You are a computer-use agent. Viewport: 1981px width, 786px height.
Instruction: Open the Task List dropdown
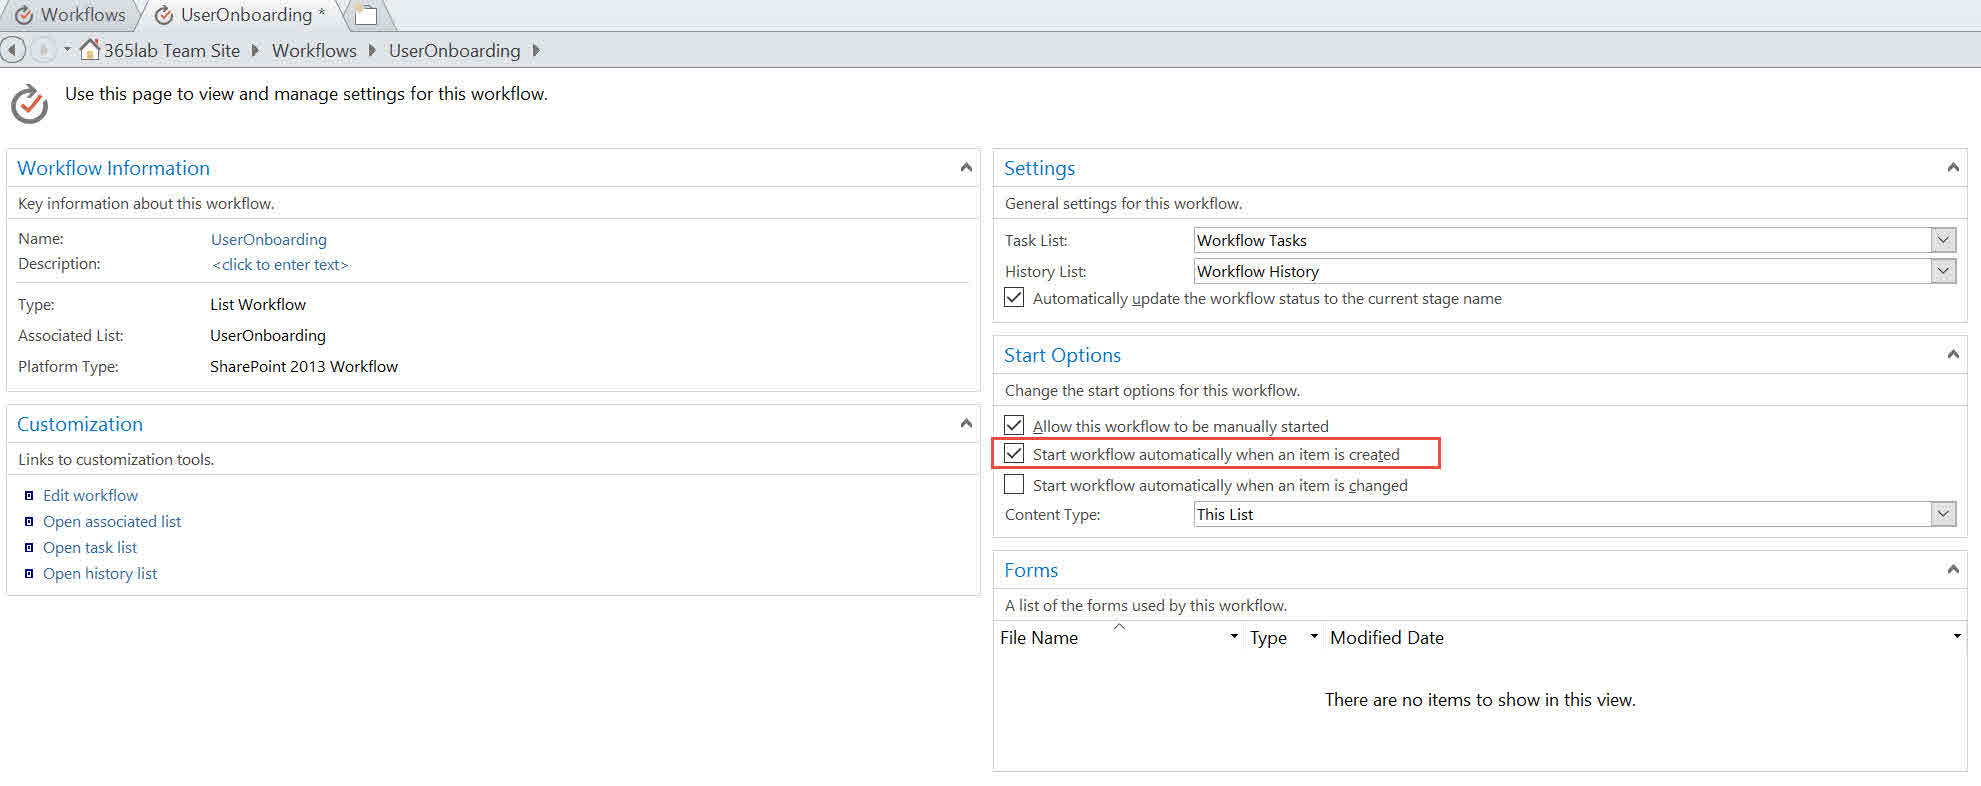(x=1943, y=240)
